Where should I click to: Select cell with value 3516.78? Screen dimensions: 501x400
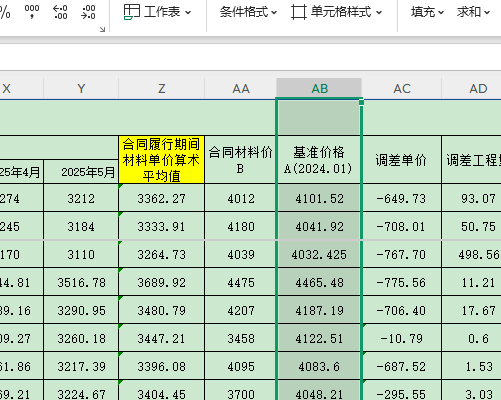(x=81, y=282)
